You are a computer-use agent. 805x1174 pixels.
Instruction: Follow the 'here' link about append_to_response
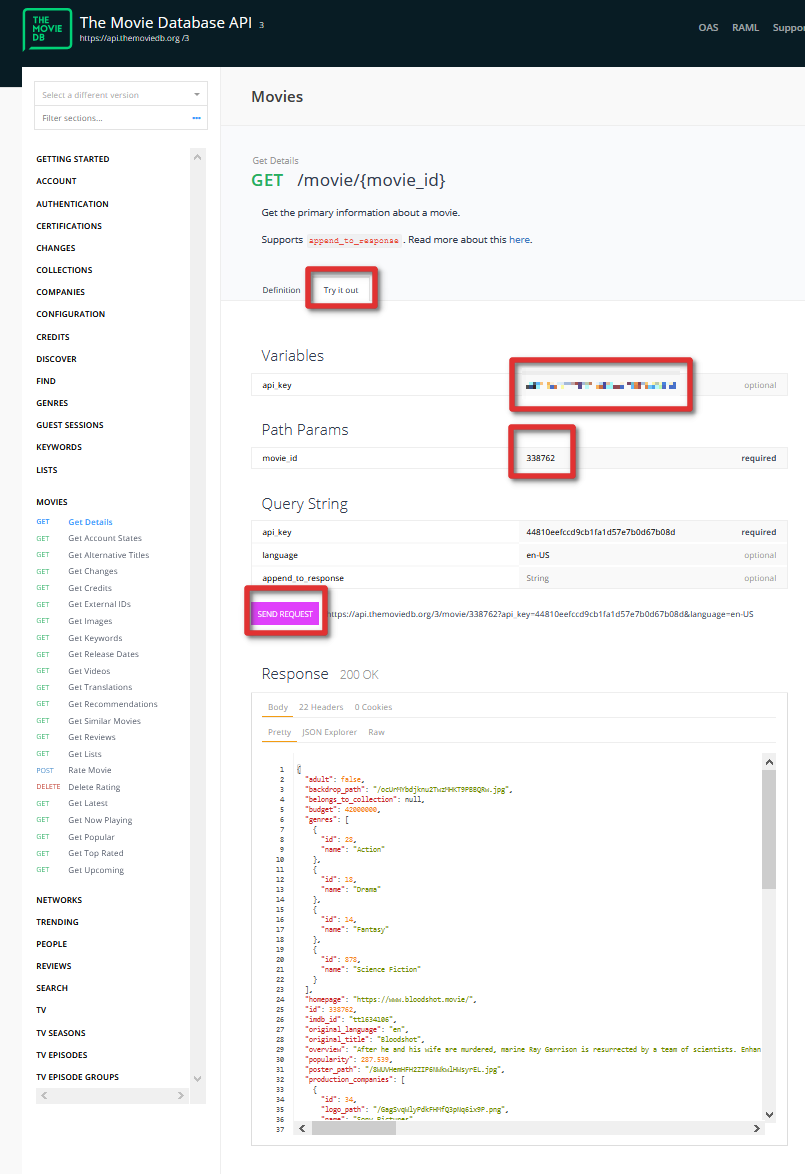520,240
